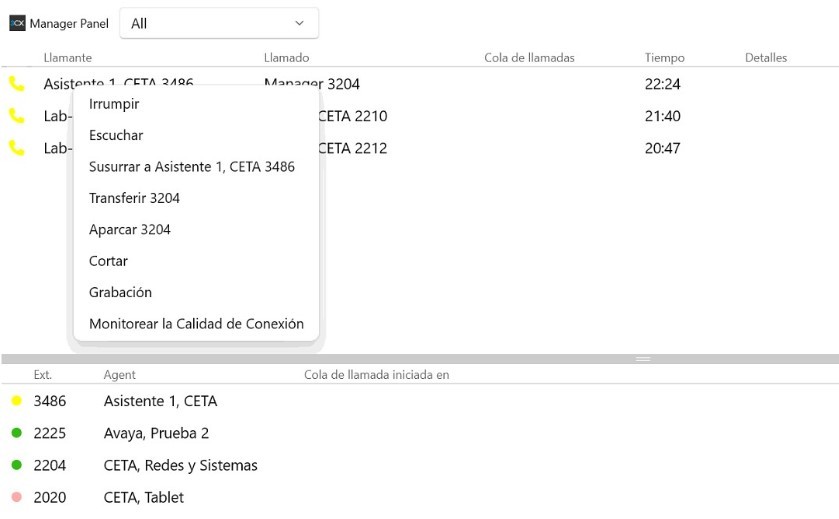Click the Agent column header
This screenshot has height=519, width=839.
pos(120,375)
